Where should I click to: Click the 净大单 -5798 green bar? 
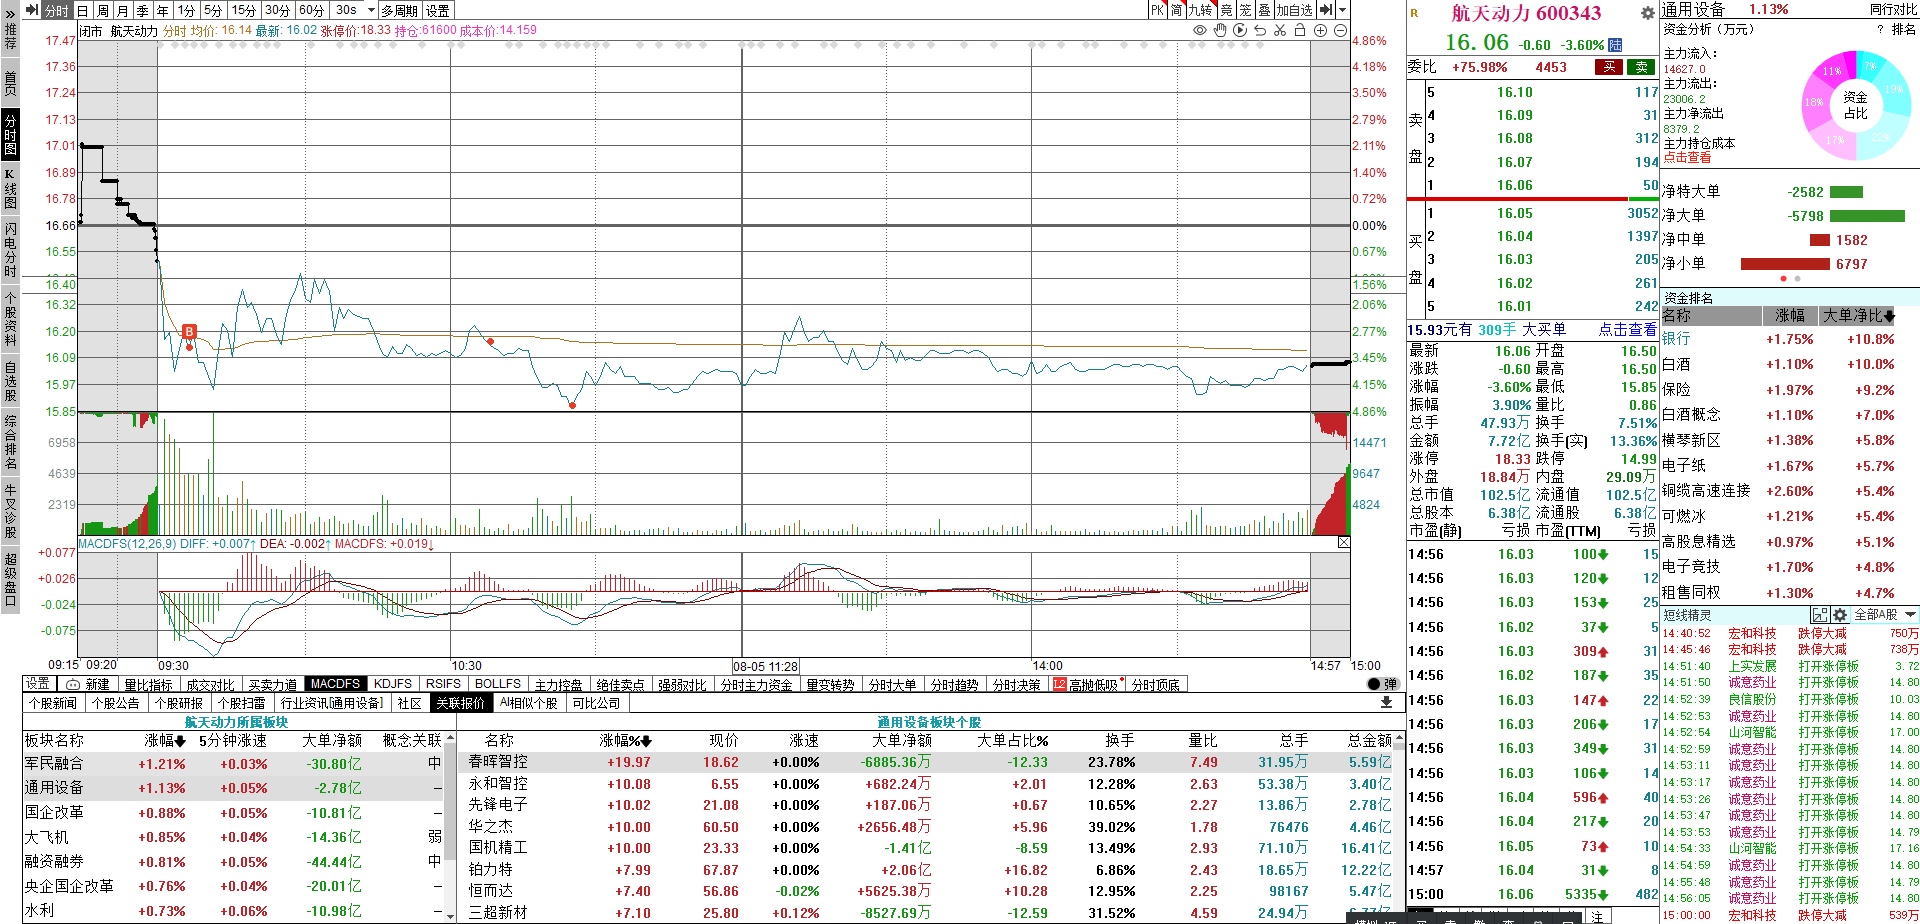coord(1867,216)
